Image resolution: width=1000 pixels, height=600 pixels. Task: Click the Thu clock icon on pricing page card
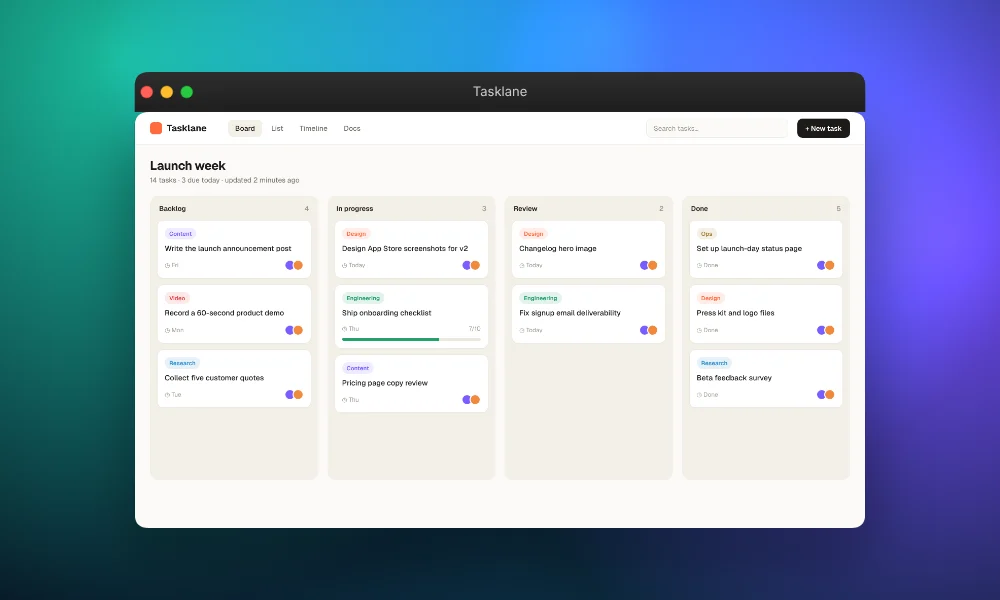coord(344,400)
